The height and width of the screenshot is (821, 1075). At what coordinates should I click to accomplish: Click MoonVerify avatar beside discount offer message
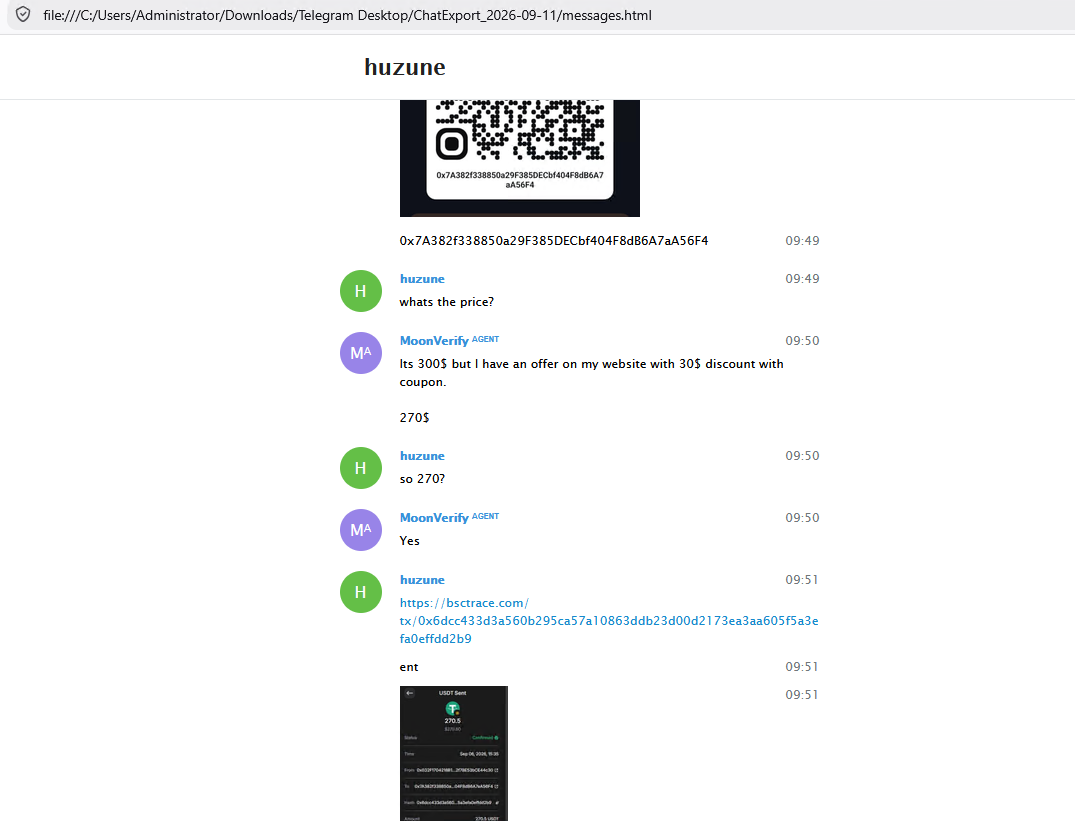361,353
